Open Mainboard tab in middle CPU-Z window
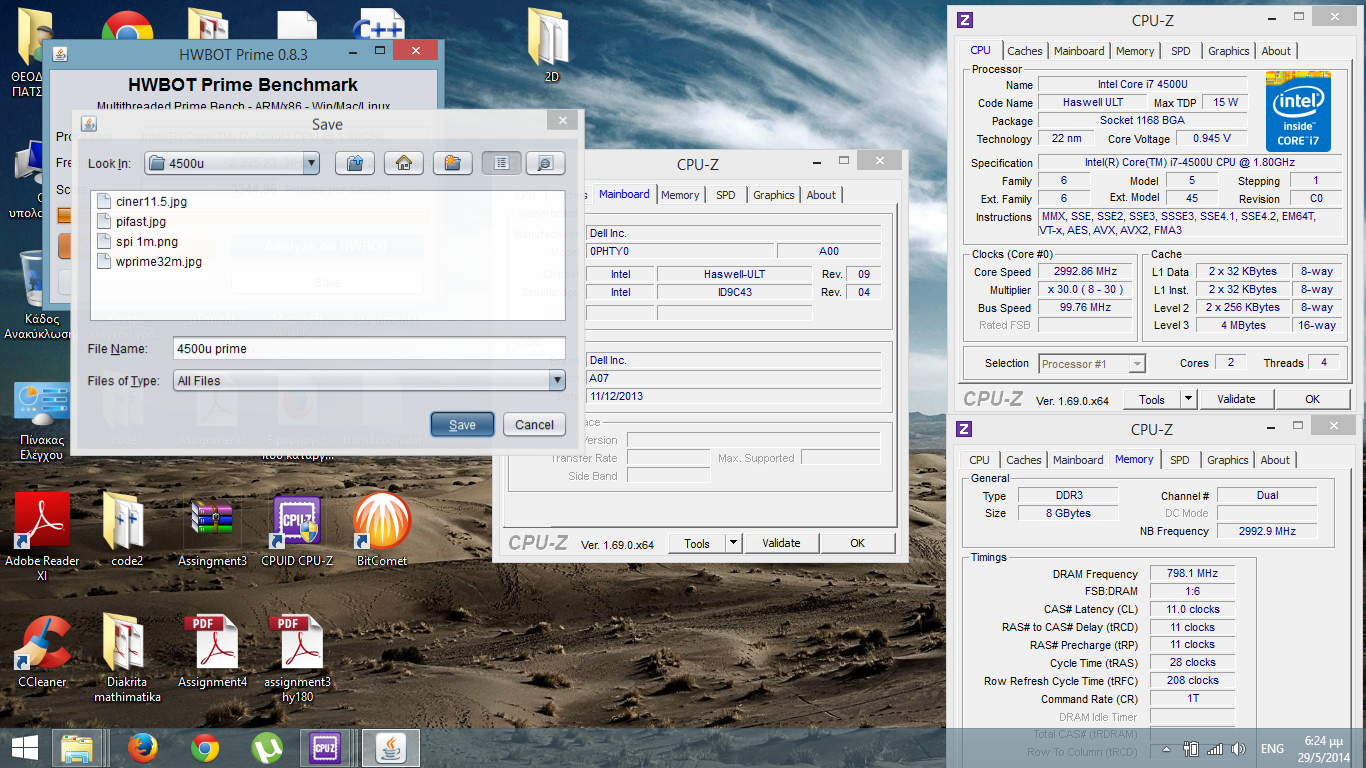This screenshot has width=1366, height=768. coord(624,194)
